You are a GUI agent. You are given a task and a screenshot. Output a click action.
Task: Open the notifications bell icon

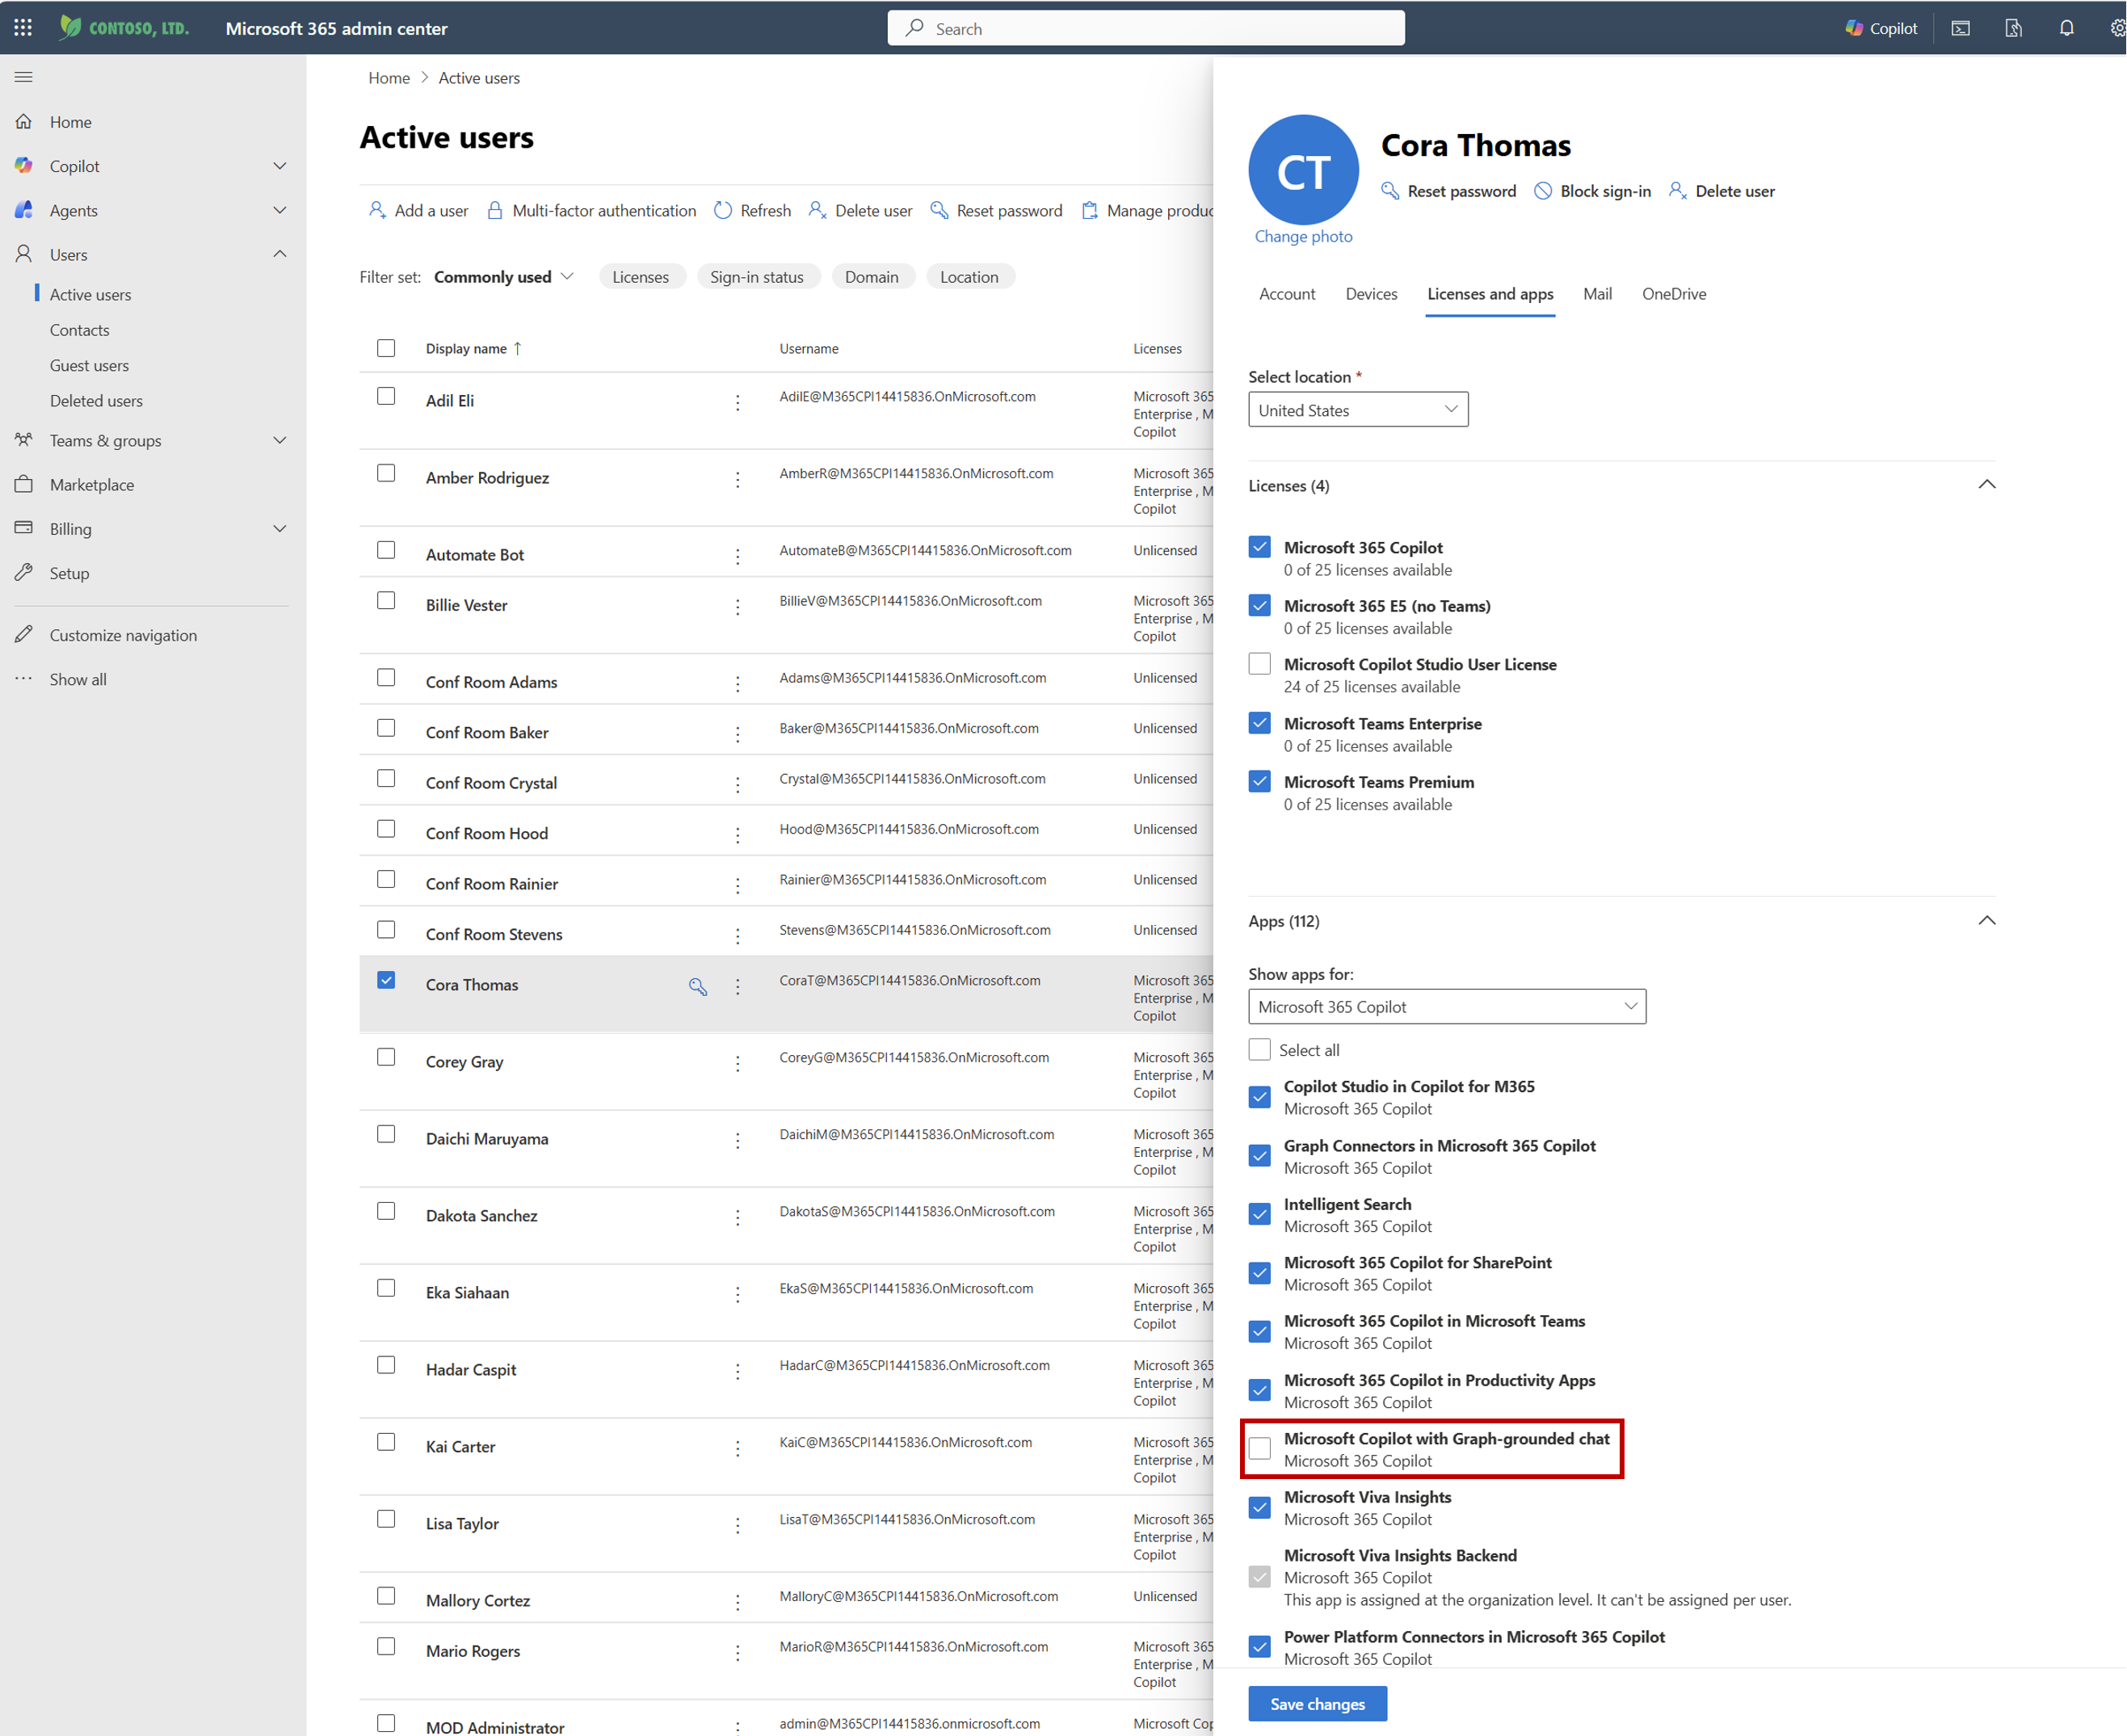[2066, 28]
